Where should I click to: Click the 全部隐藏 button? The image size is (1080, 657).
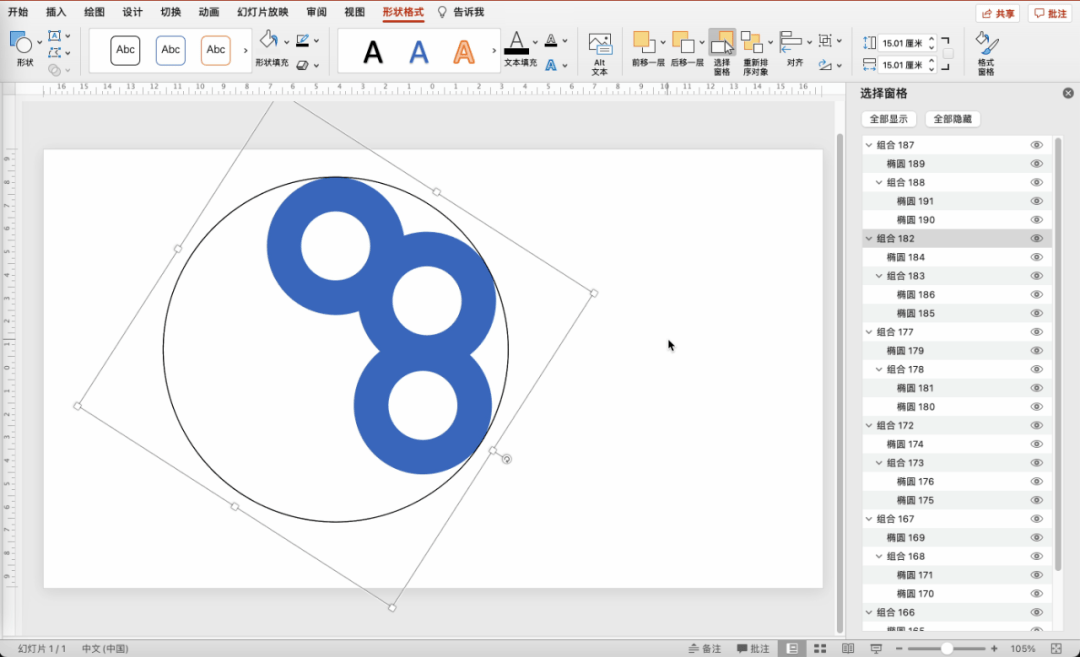coord(953,119)
